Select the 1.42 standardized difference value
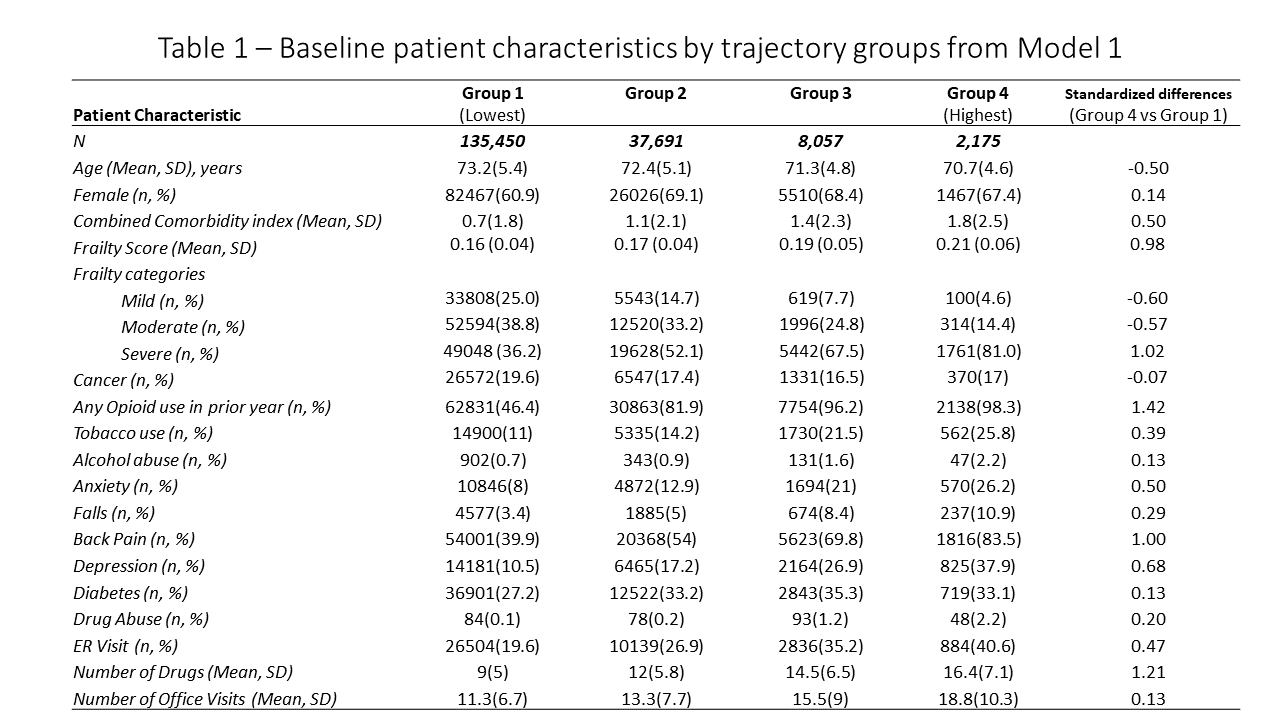This screenshot has height=720, width=1280. pyautogui.click(x=1147, y=407)
